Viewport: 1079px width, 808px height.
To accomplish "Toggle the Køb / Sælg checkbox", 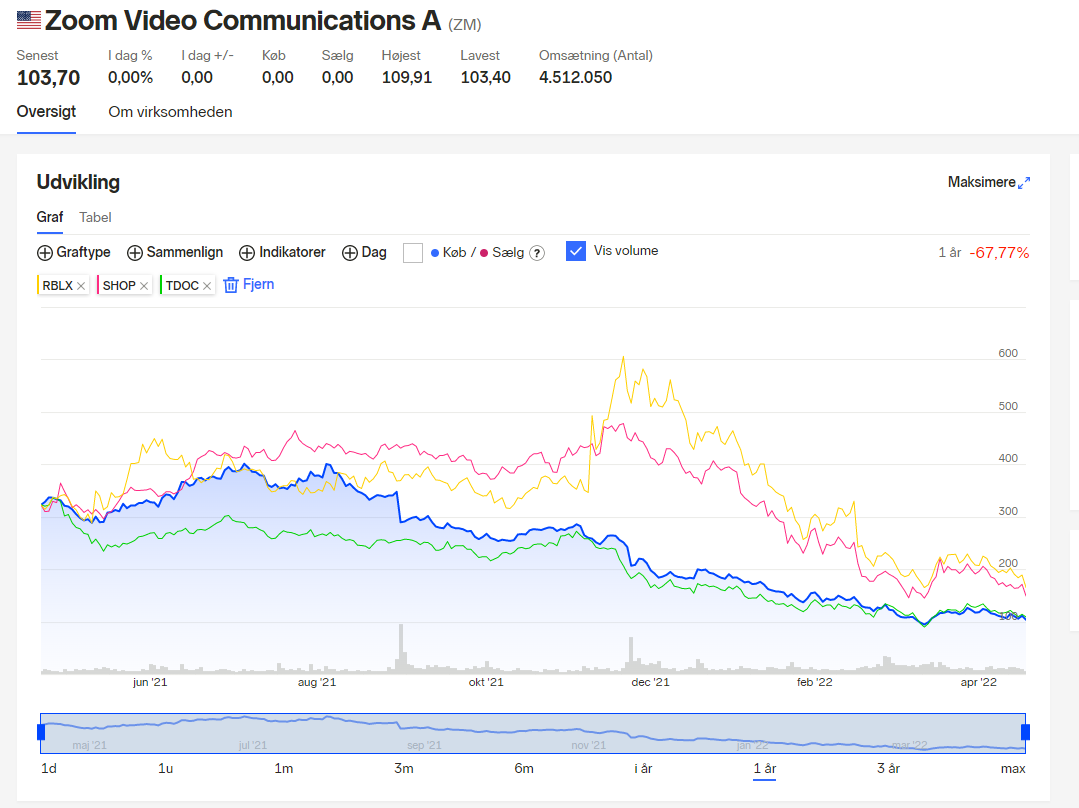I will point(413,253).
